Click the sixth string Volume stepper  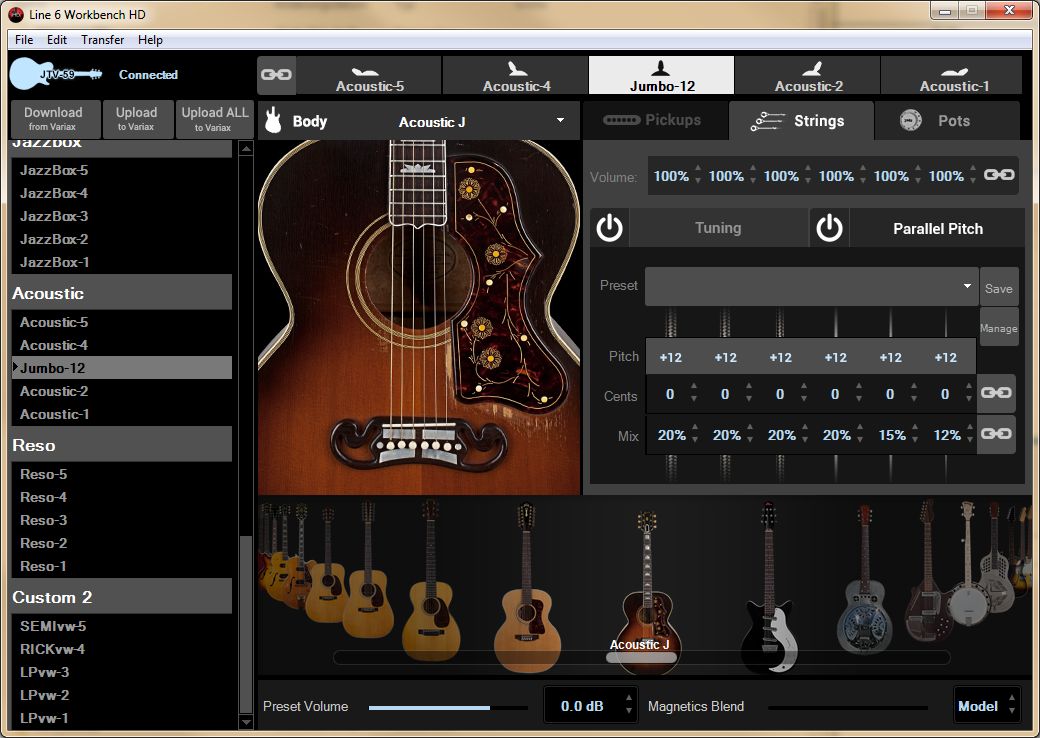972,174
